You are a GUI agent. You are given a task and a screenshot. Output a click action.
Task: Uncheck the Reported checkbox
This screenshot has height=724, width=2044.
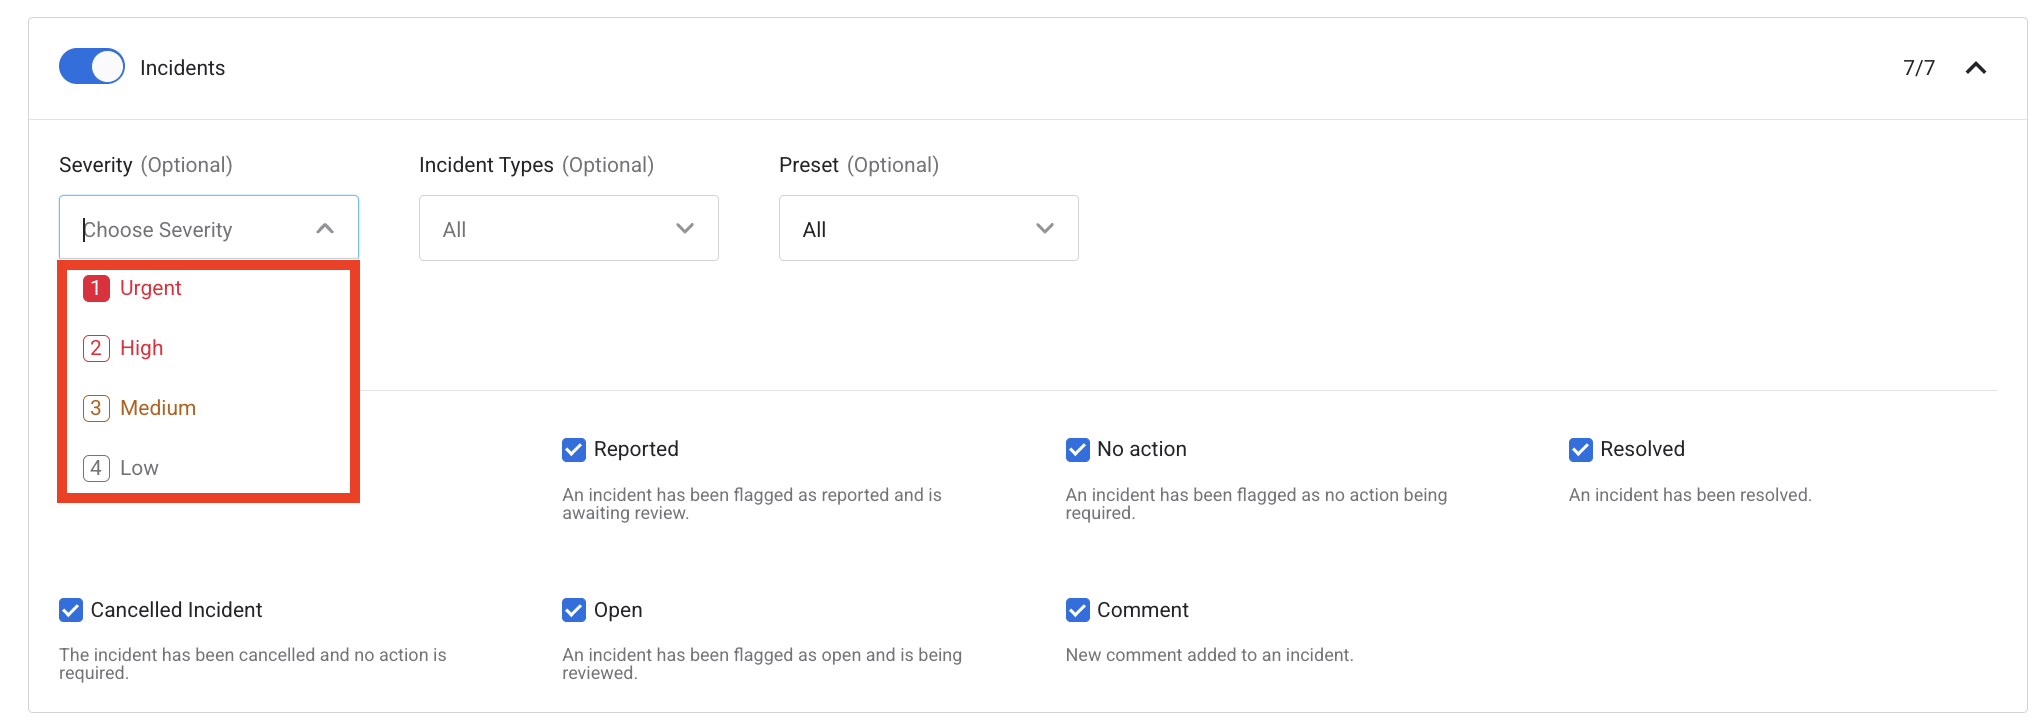pos(574,450)
